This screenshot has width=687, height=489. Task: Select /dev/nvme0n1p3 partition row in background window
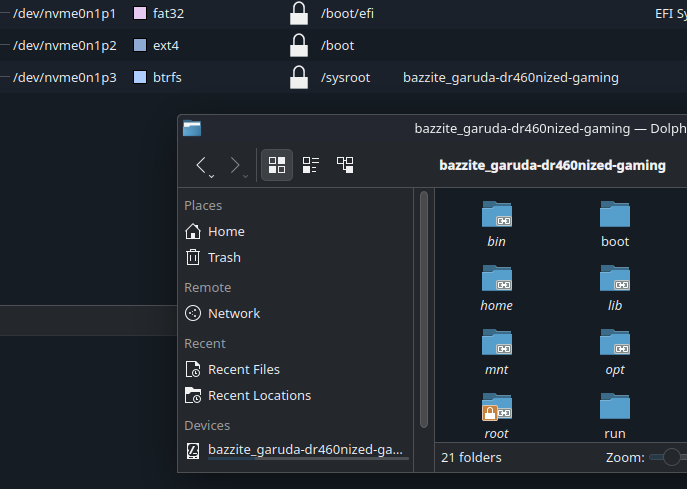(344, 78)
